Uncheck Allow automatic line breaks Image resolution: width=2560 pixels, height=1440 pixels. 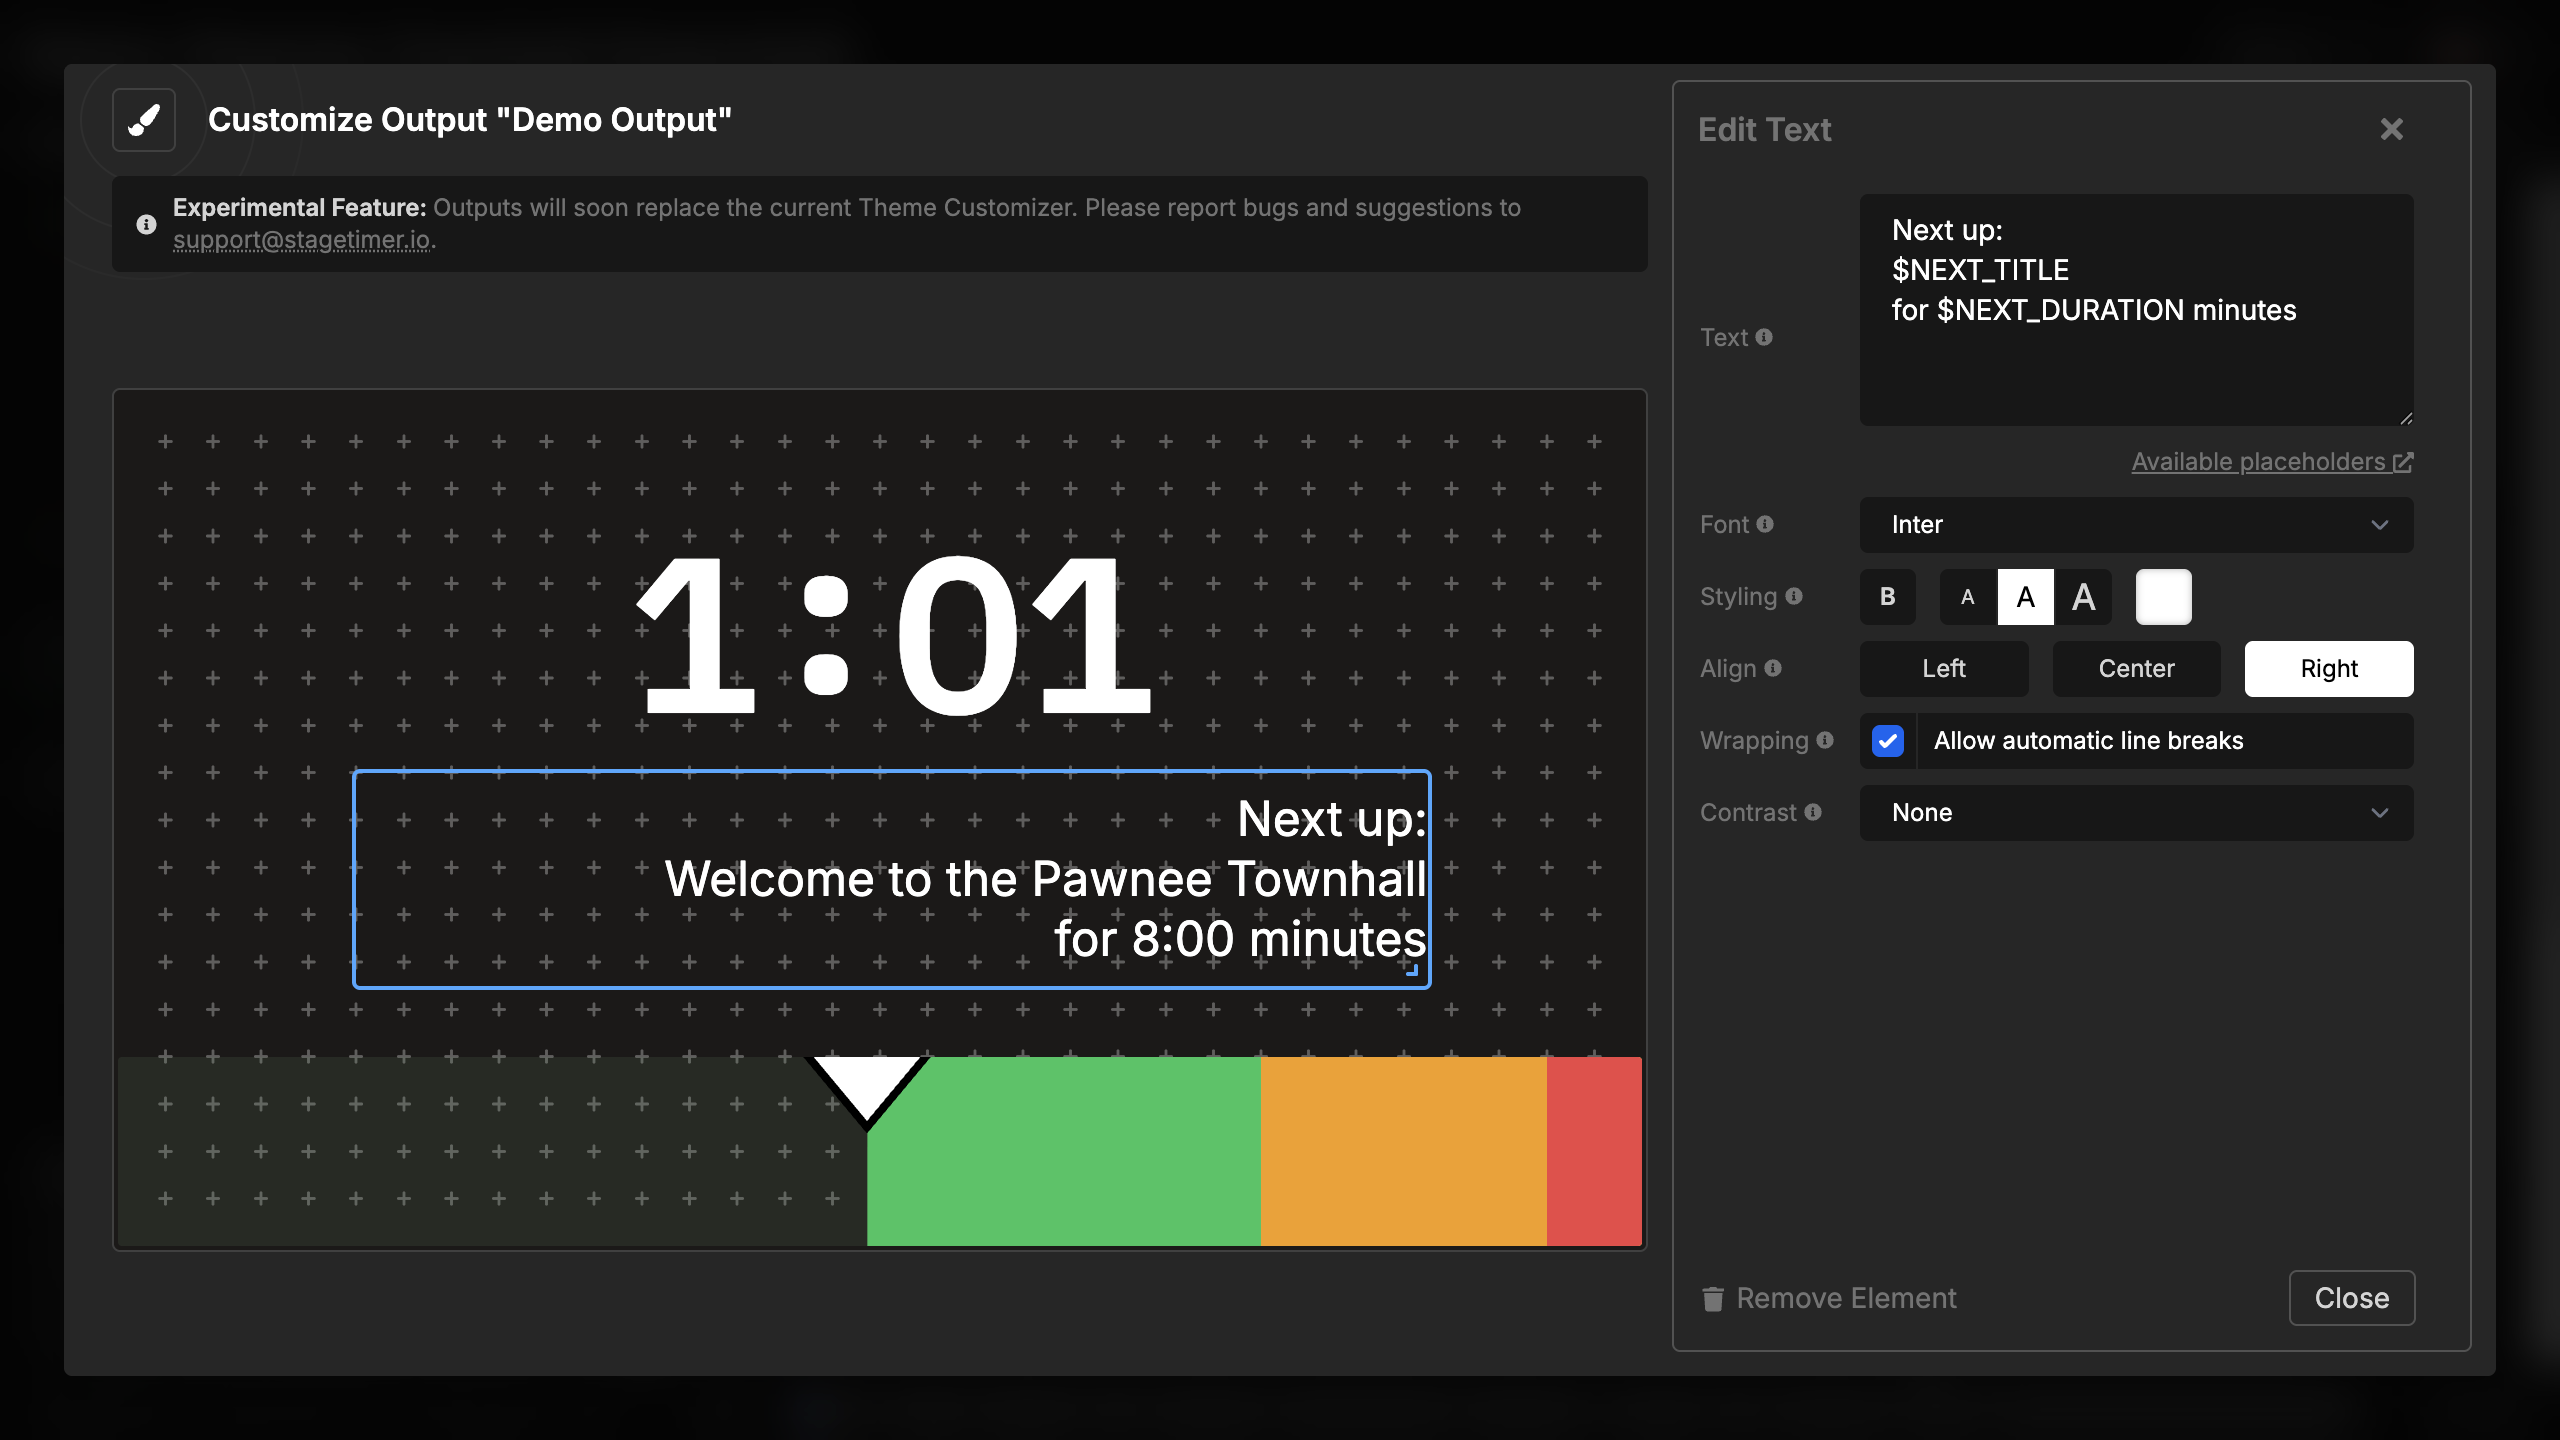[1887, 741]
